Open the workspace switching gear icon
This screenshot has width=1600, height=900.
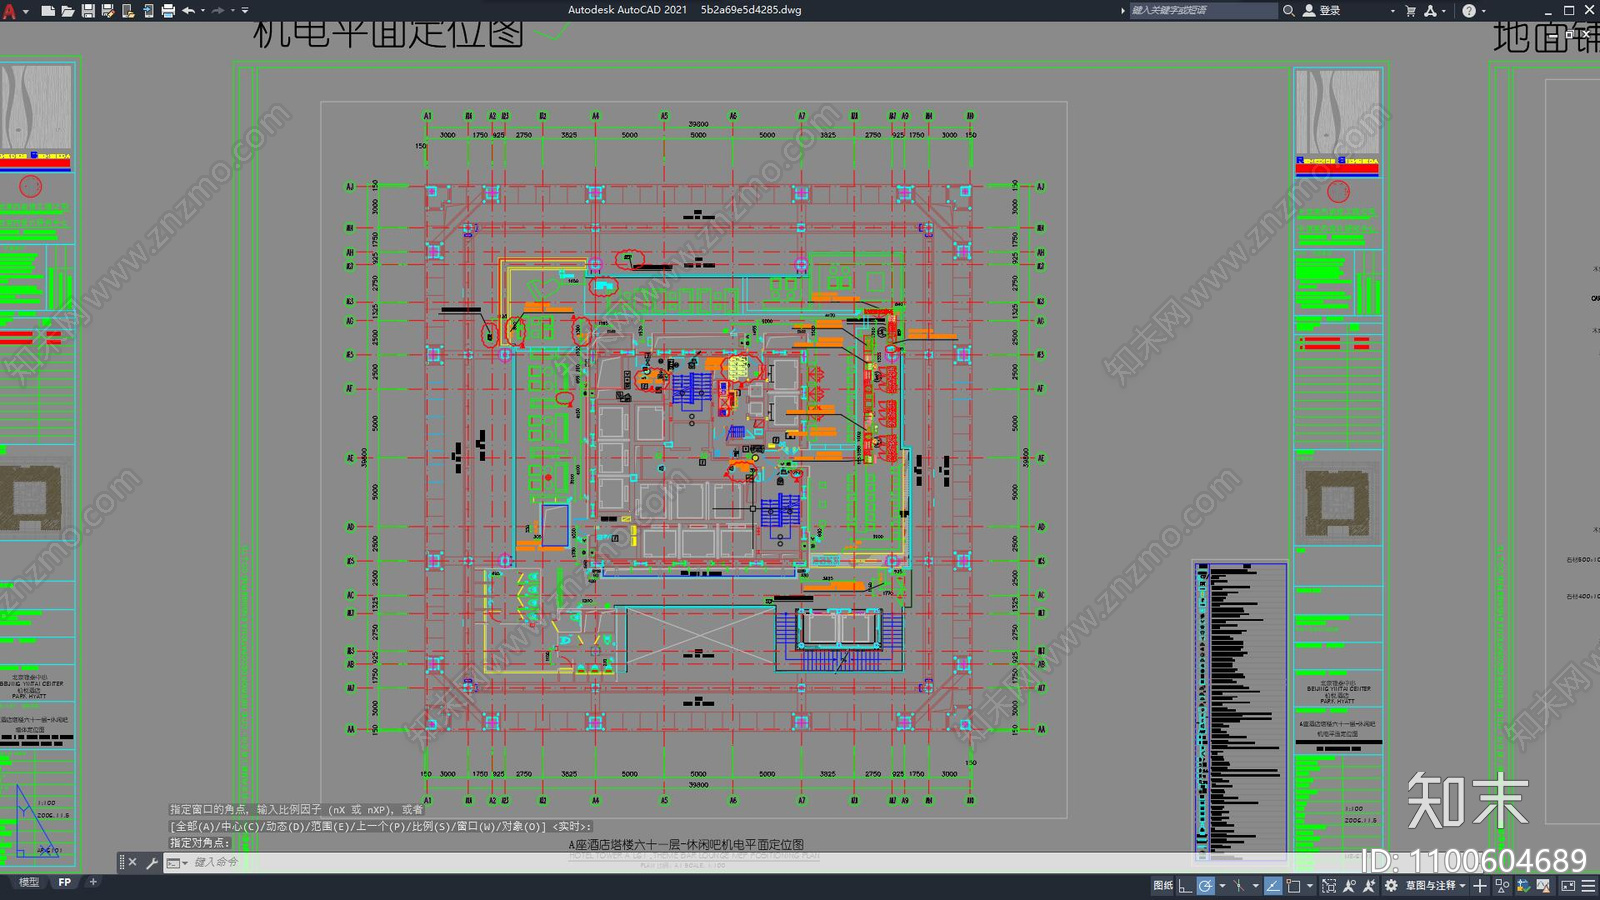click(1391, 885)
